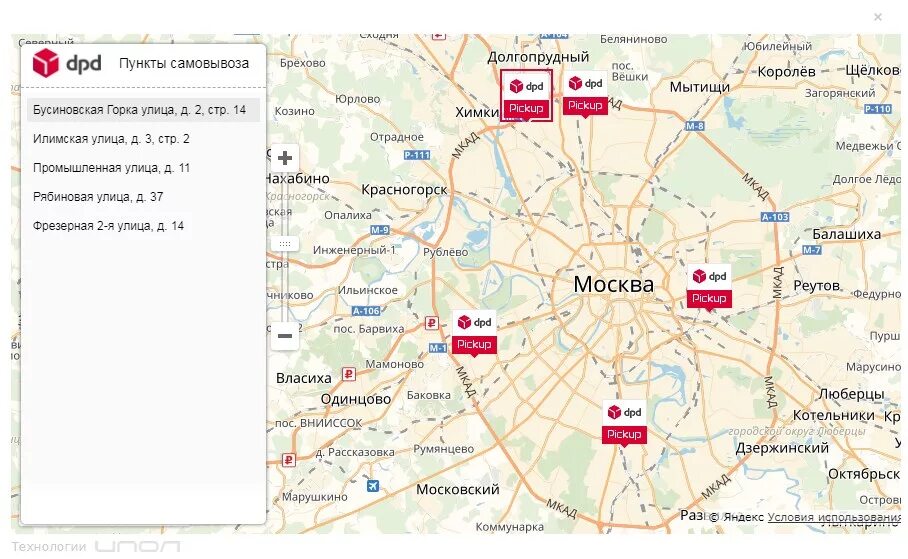Click the Люберцы map label
This screenshot has width=908, height=559.
pos(851,394)
